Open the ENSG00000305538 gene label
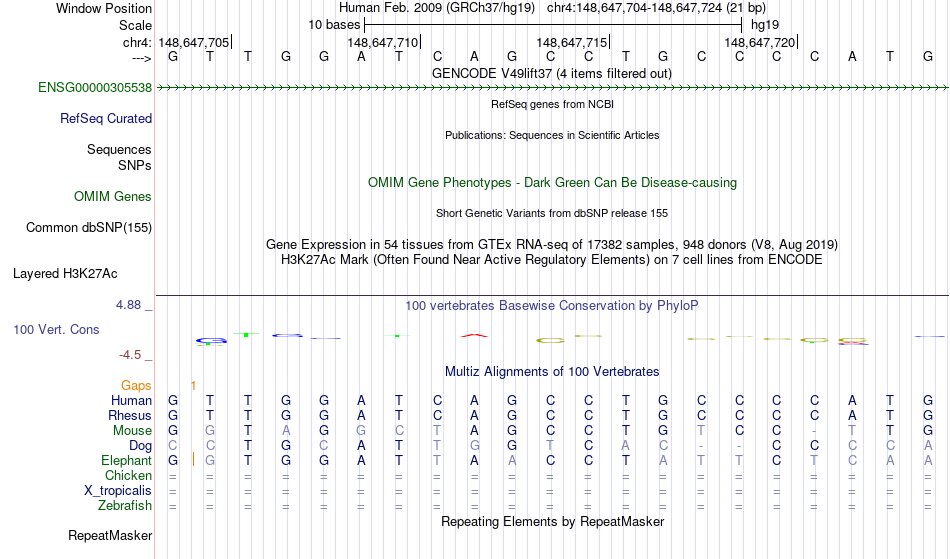This screenshot has height=559, width=950. coord(95,88)
